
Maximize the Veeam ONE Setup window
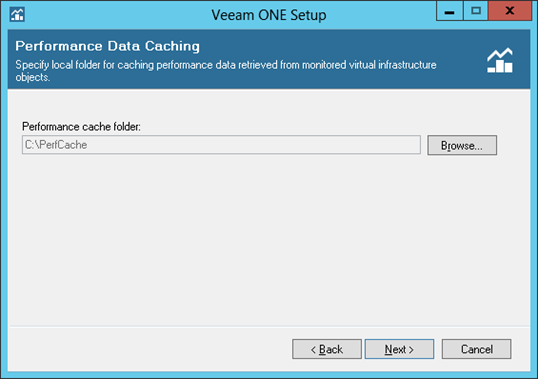point(476,11)
